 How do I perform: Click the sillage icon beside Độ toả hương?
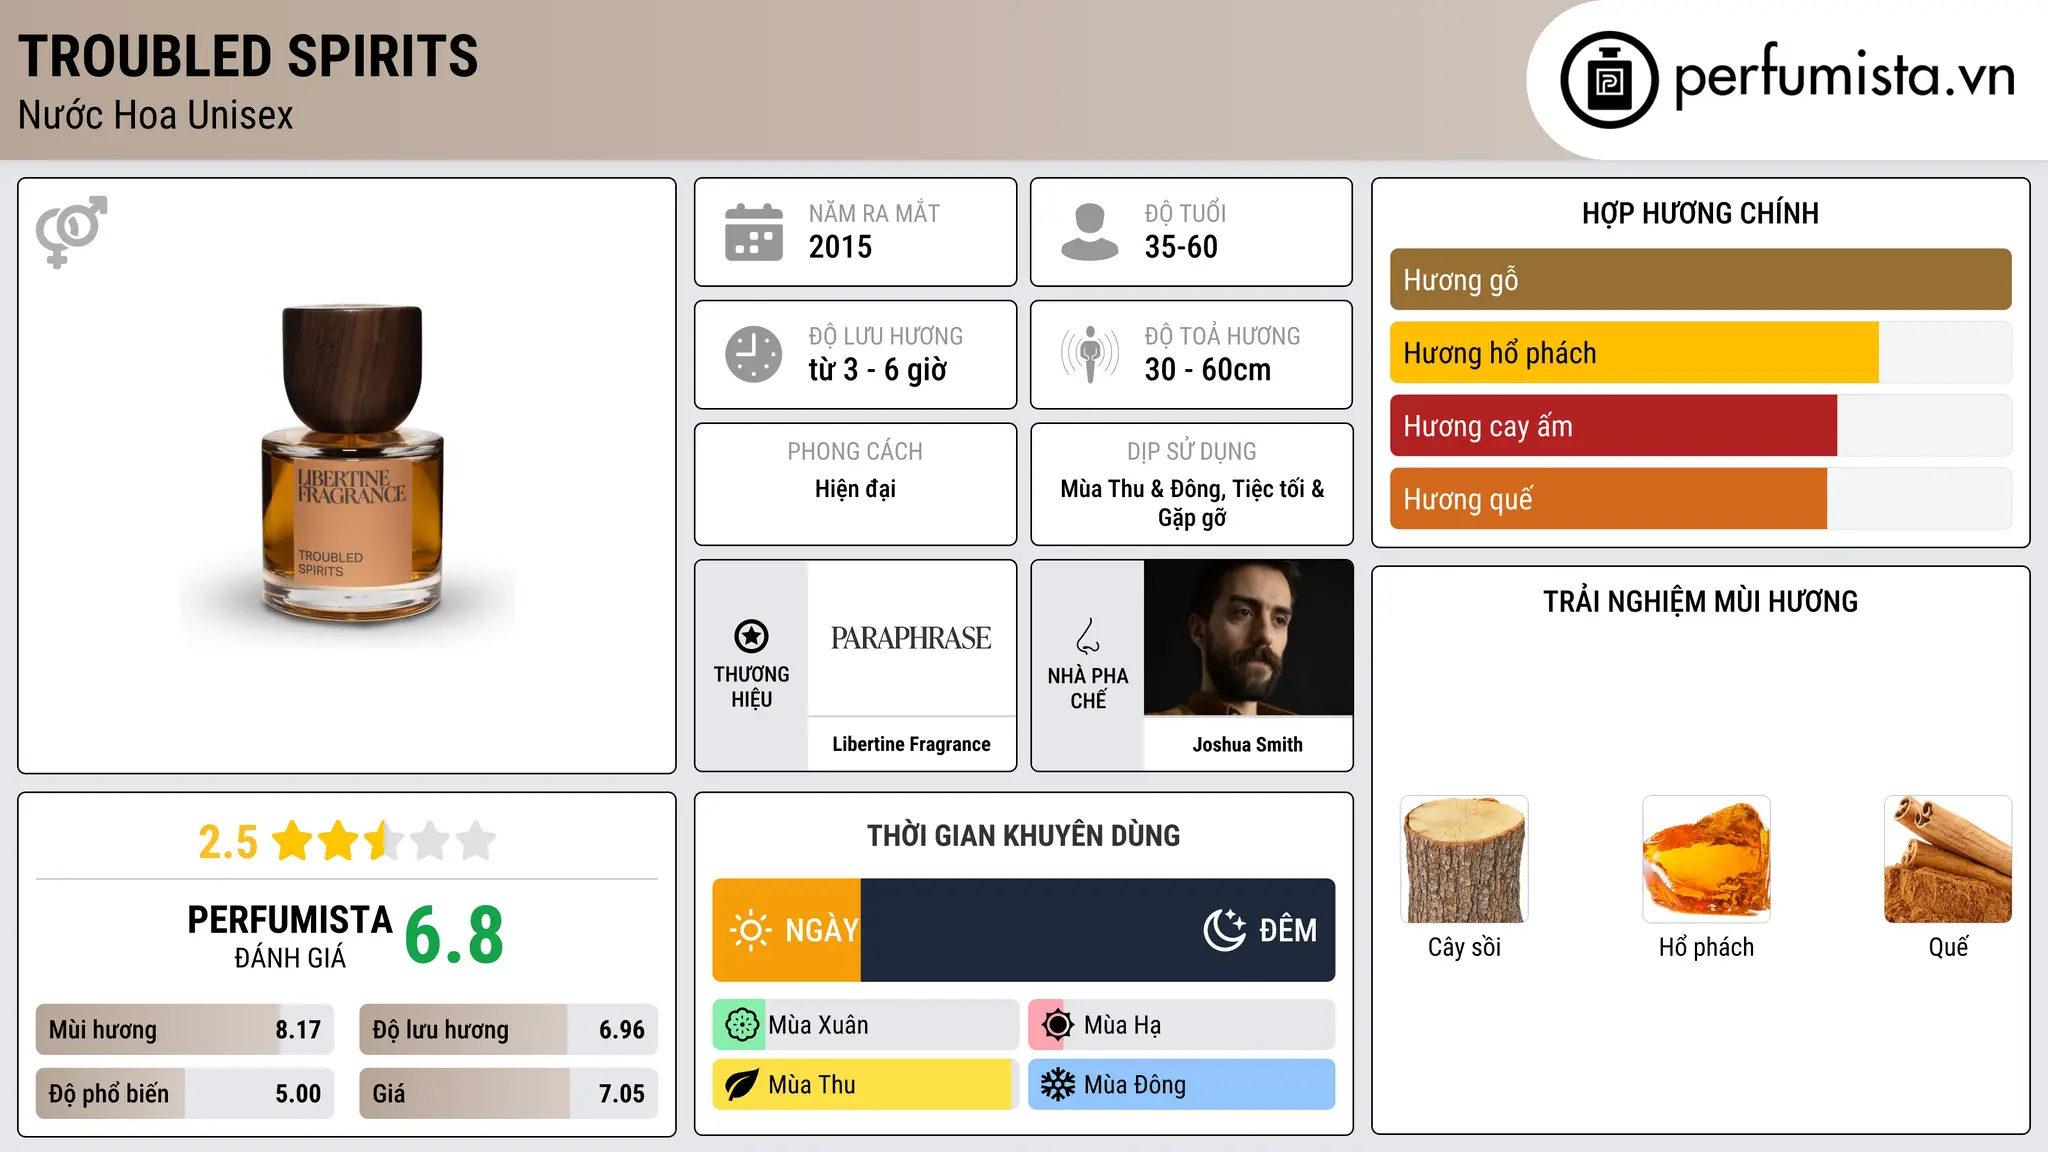[1090, 354]
